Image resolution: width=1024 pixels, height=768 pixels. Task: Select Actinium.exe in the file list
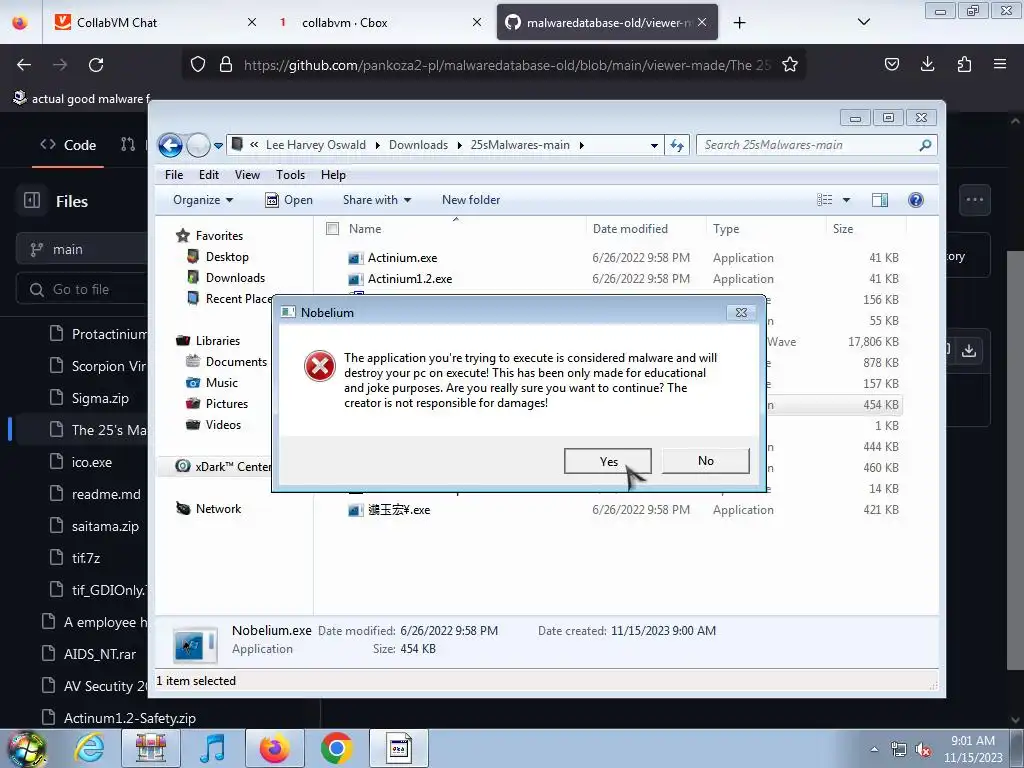pos(402,258)
